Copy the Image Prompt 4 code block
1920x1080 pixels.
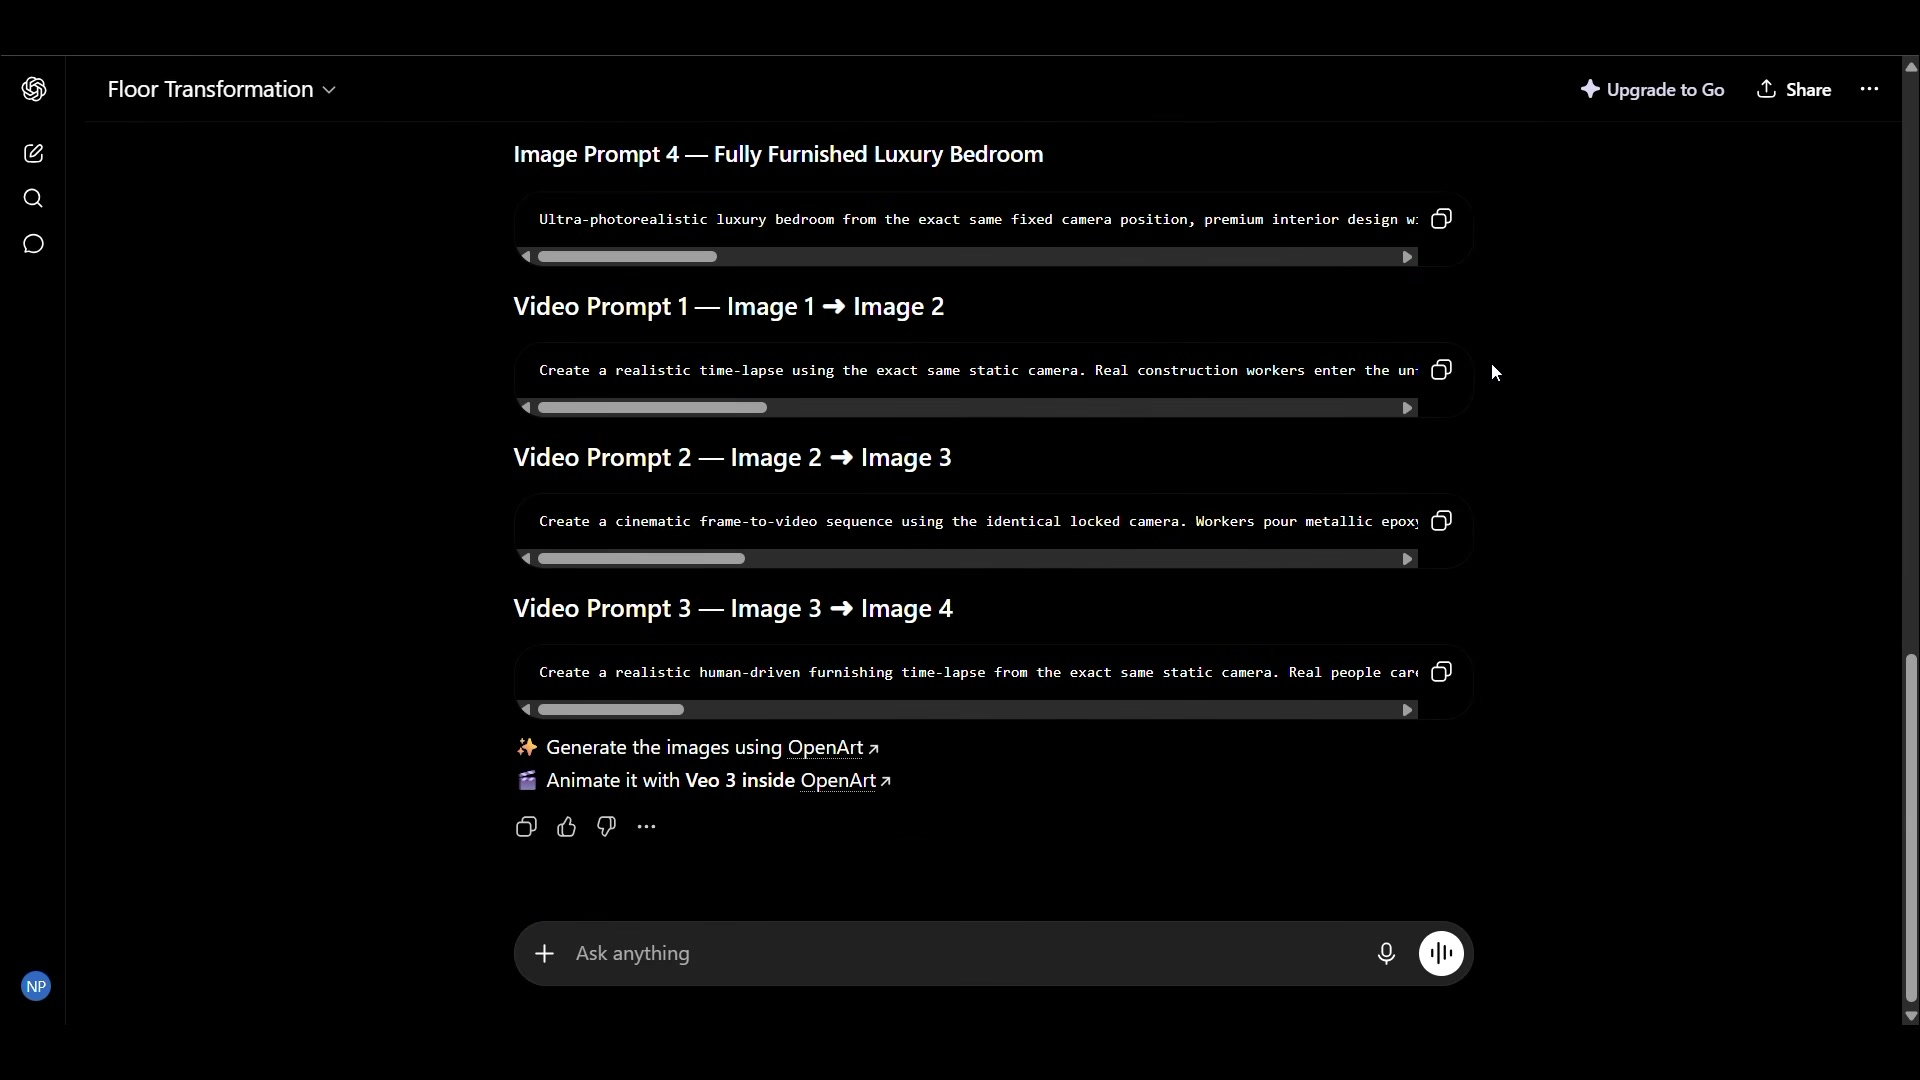[1441, 219]
